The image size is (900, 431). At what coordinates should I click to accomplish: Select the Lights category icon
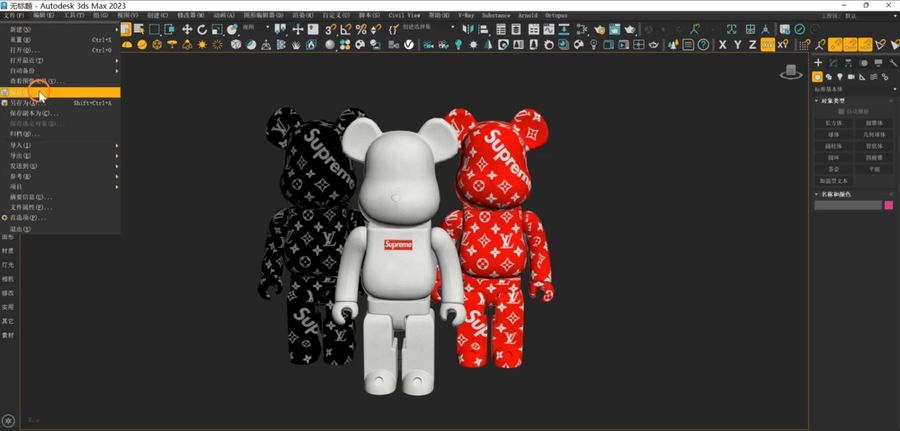coord(840,77)
